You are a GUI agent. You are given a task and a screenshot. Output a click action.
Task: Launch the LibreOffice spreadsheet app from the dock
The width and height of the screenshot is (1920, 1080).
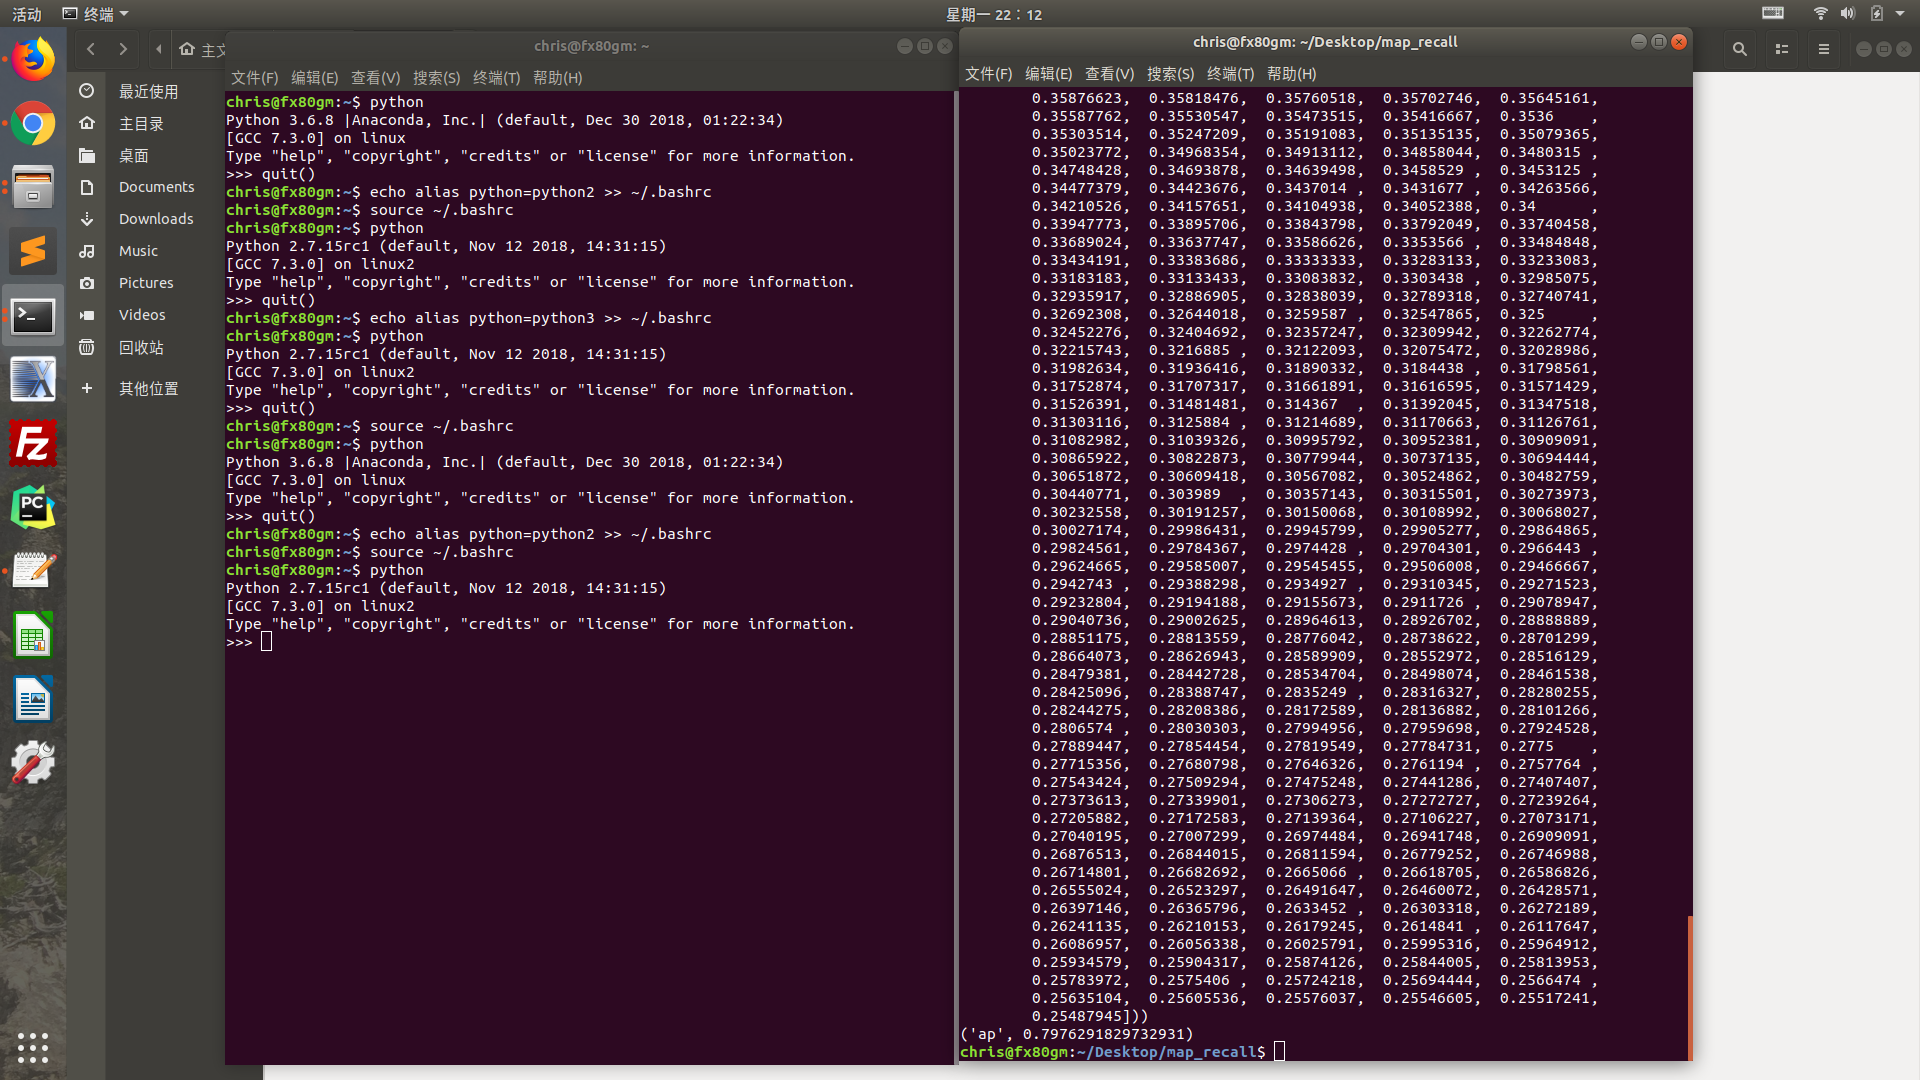pyautogui.click(x=33, y=634)
